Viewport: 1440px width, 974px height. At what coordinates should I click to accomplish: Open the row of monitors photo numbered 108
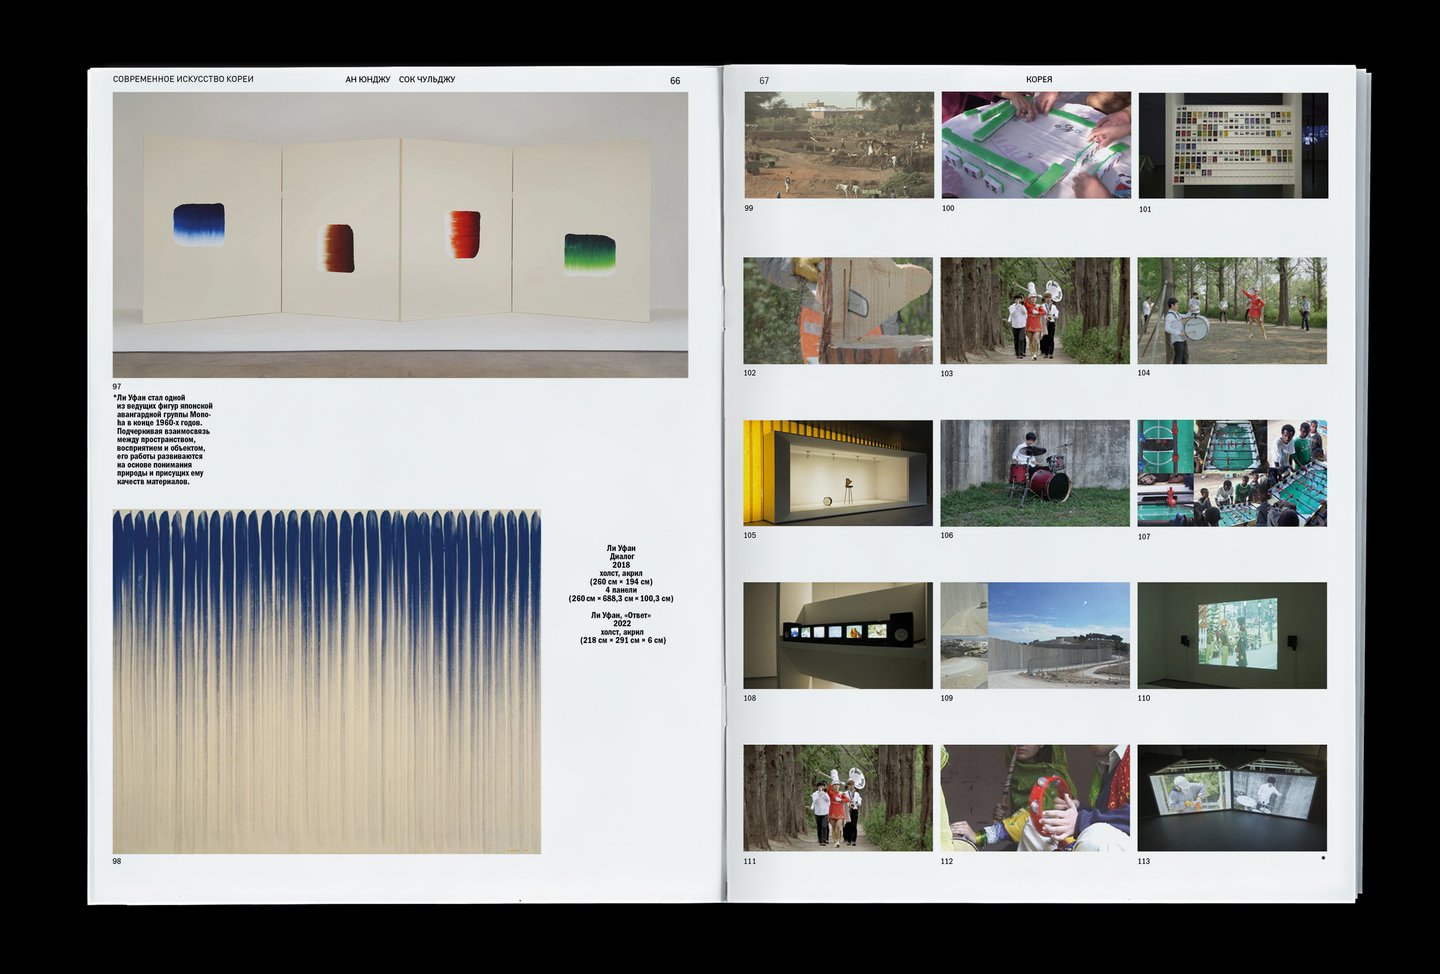pos(838,636)
